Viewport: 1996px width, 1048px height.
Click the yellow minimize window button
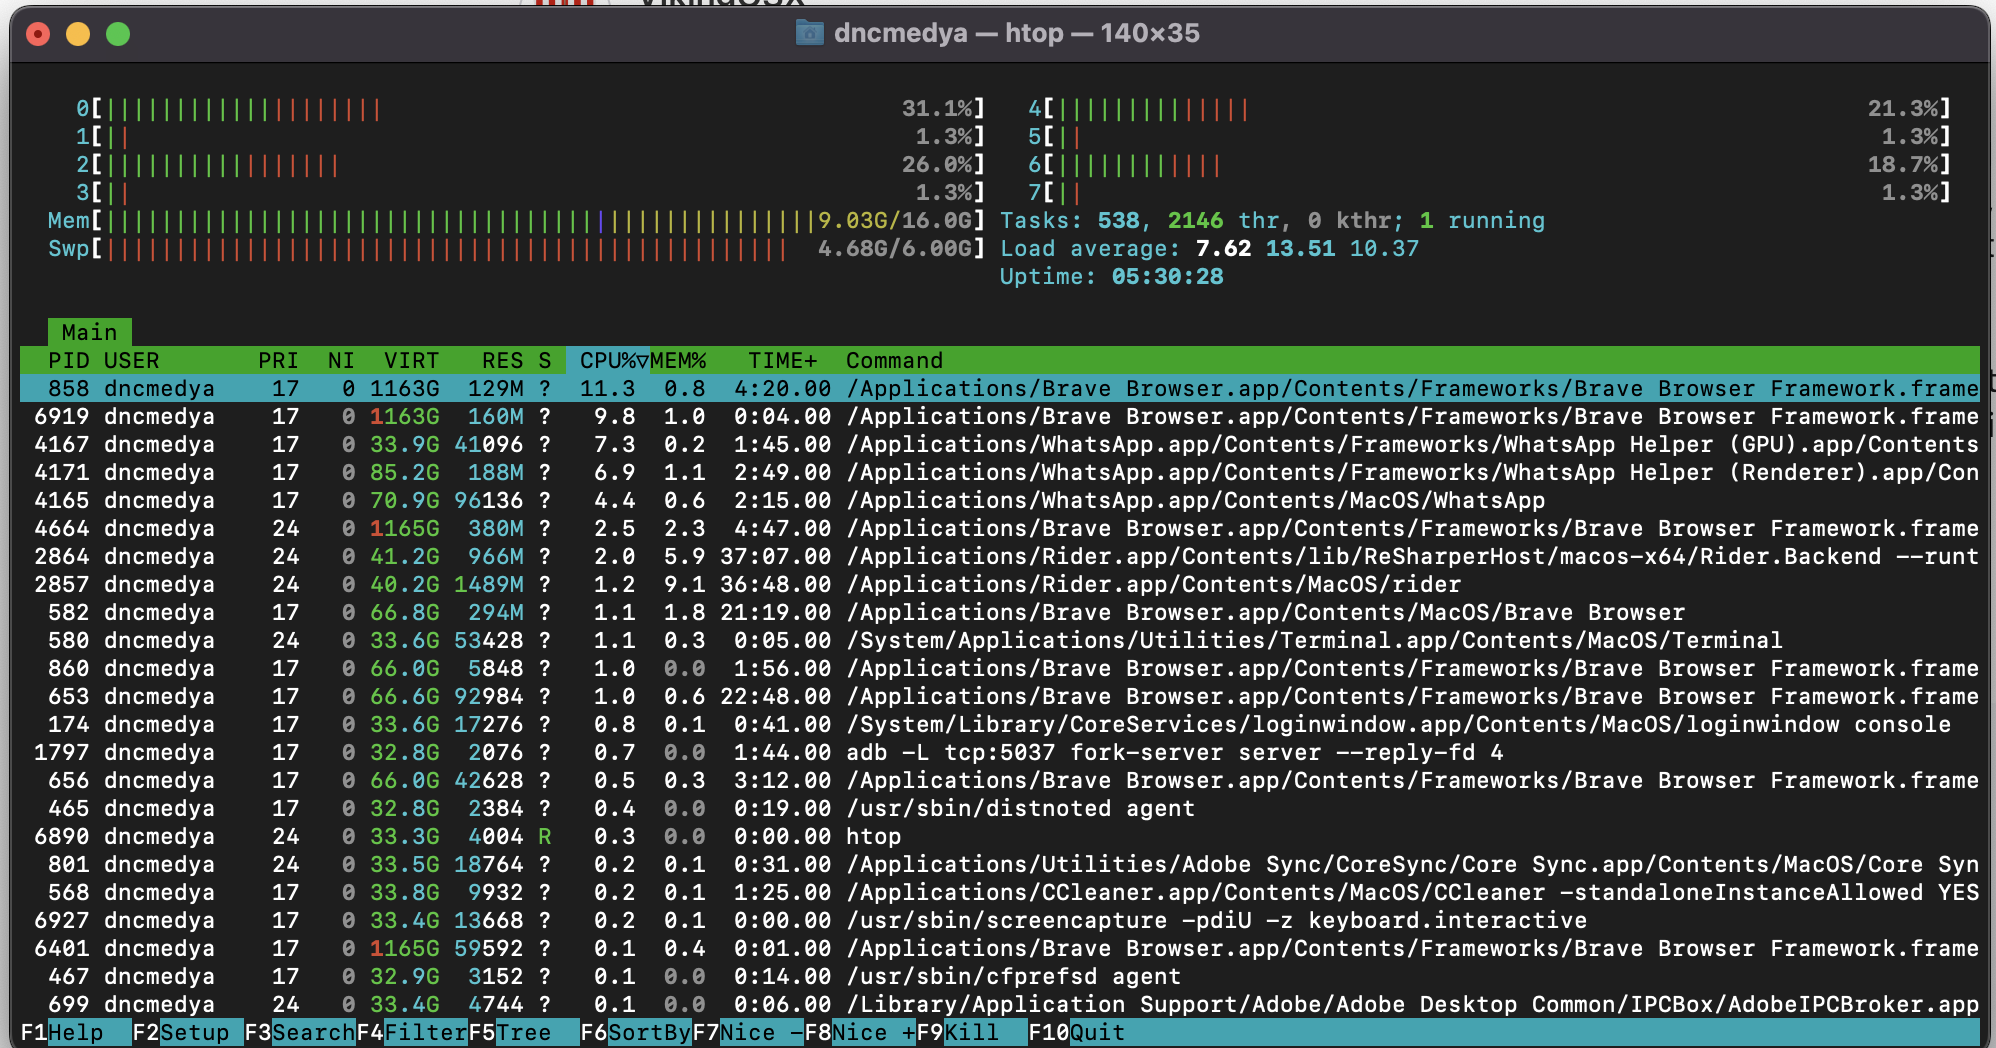coord(78,34)
